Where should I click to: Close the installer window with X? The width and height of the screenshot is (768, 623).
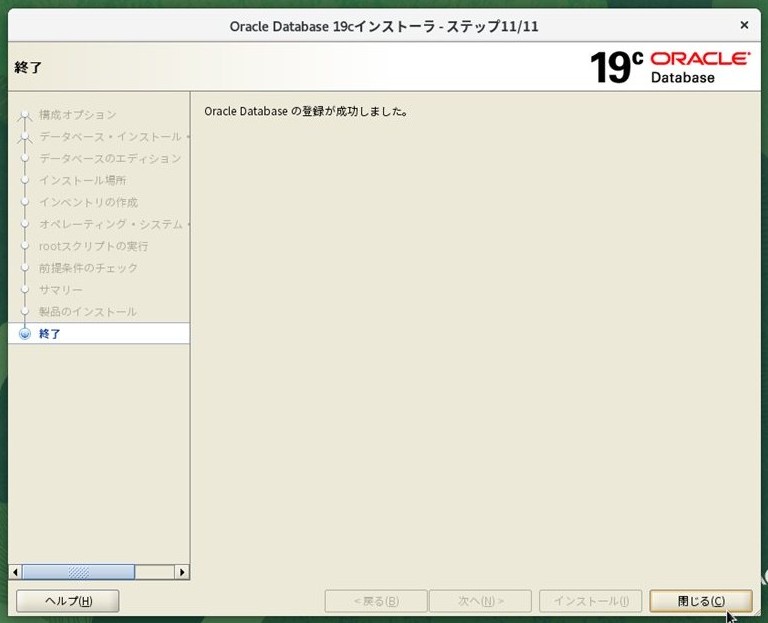[744, 25]
